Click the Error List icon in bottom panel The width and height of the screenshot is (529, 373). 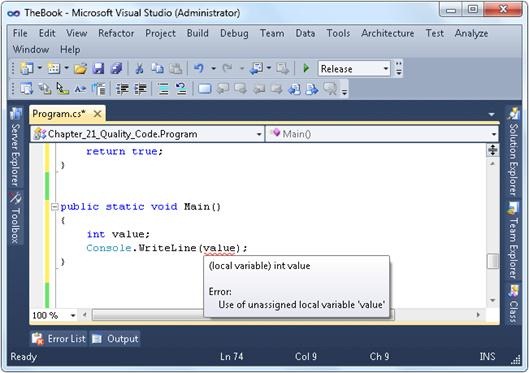pyautogui.click(x=38, y=339)
